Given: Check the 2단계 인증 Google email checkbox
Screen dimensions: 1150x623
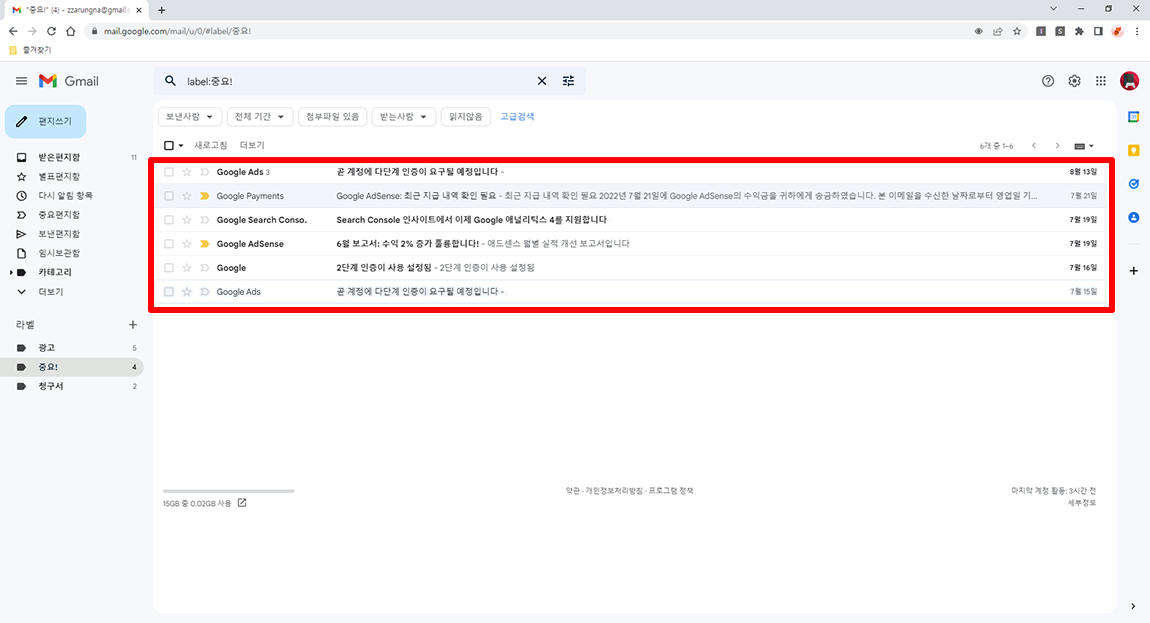Looking at the screenshot, I should point(169,268).
